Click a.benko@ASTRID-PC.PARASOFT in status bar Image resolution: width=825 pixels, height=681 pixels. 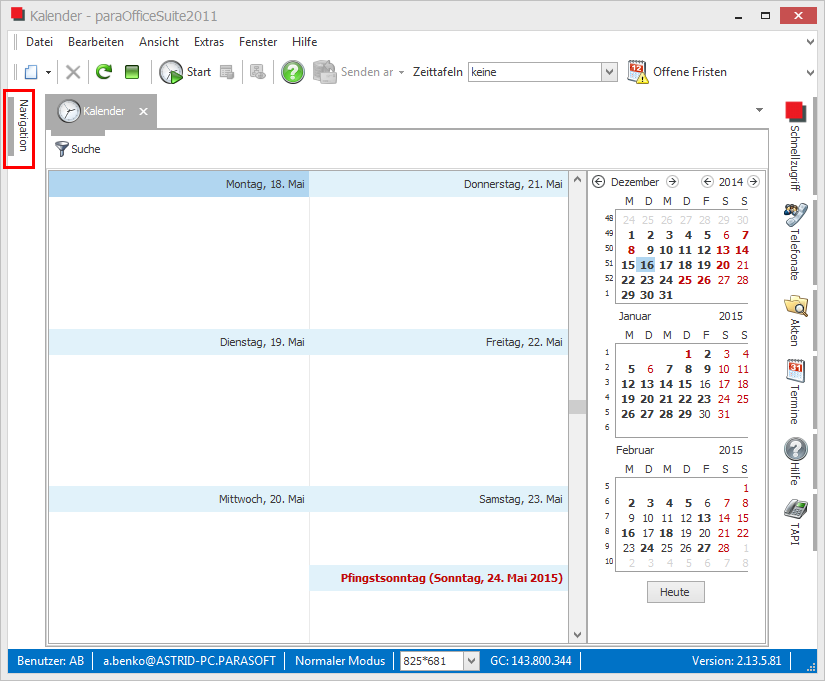click(189, 660)
